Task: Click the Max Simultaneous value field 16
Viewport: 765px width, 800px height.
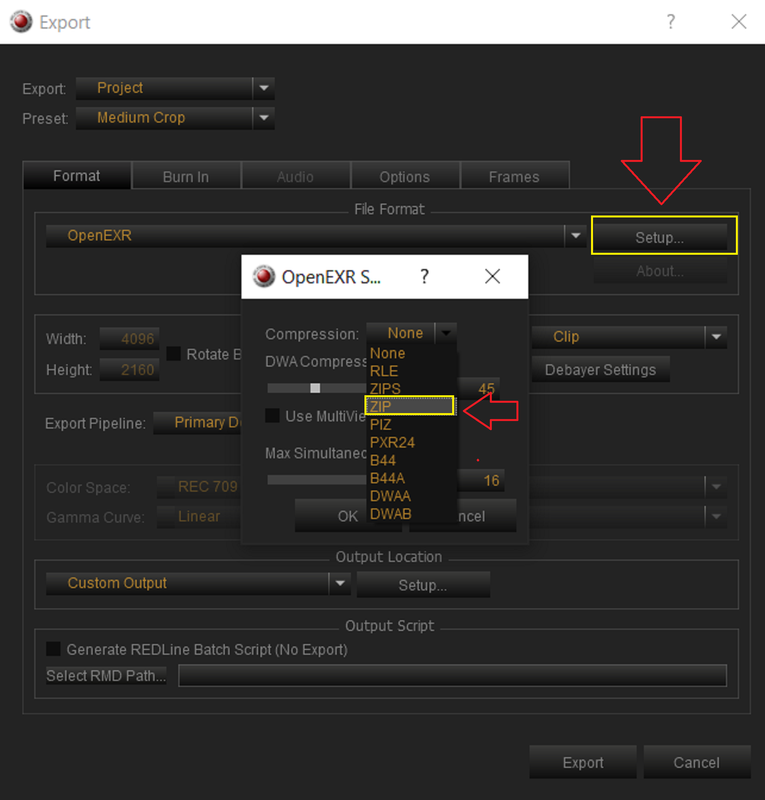Action: (481, 480)
